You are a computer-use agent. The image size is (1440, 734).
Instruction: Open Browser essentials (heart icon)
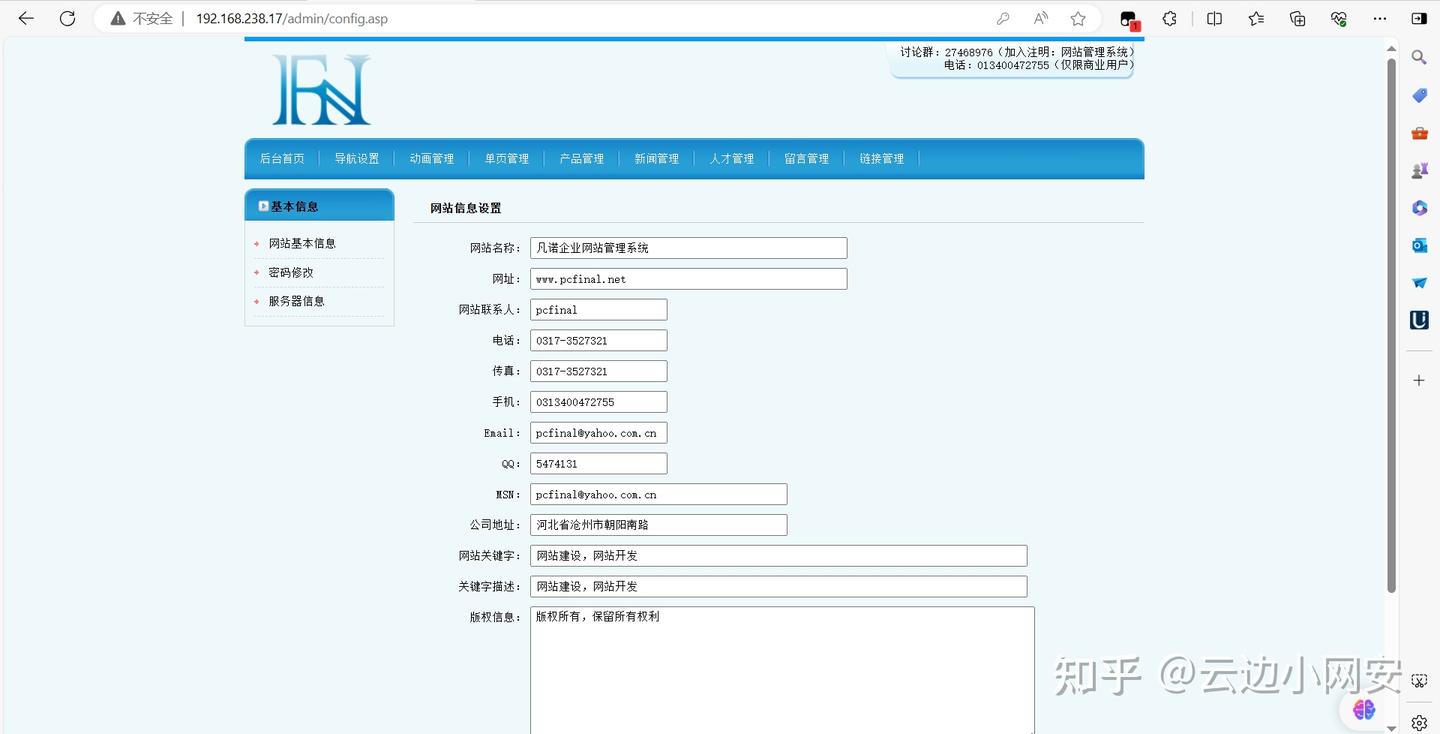coord(1338,18)
